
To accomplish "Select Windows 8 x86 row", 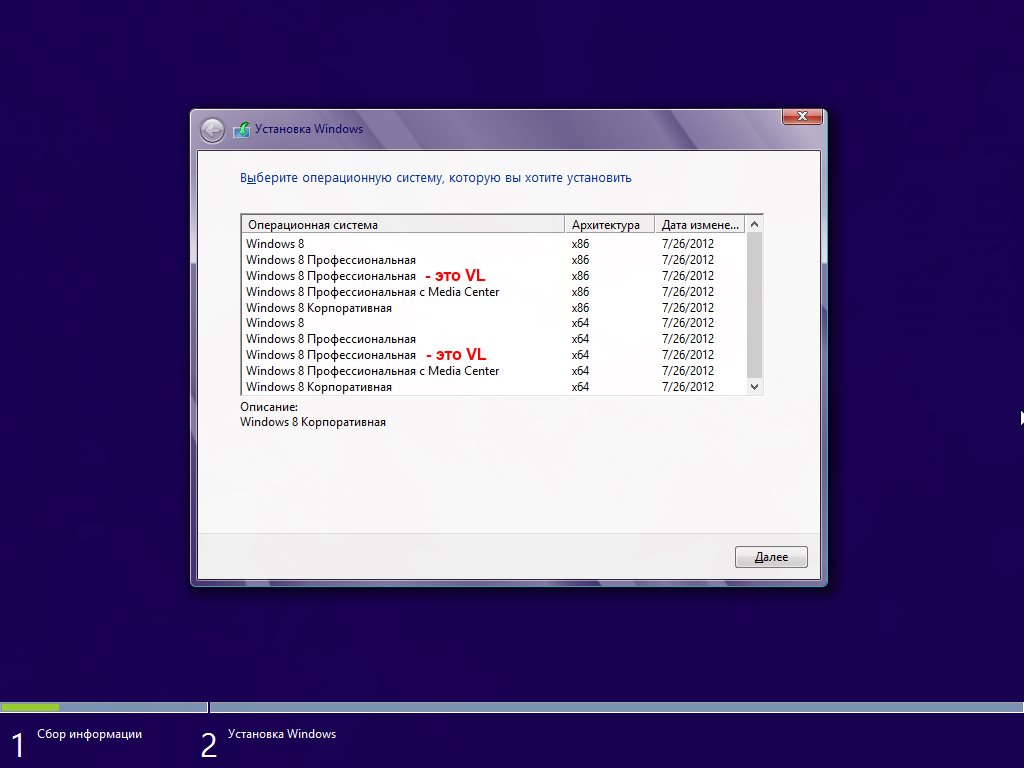I will [x=494, y=244].
